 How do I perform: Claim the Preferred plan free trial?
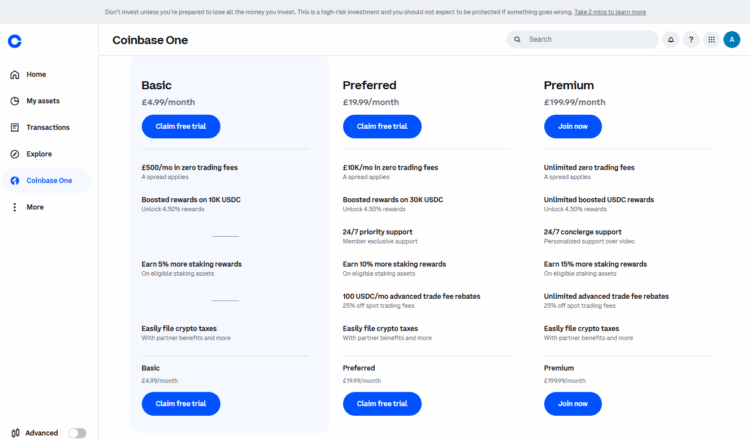pos(382,127)
